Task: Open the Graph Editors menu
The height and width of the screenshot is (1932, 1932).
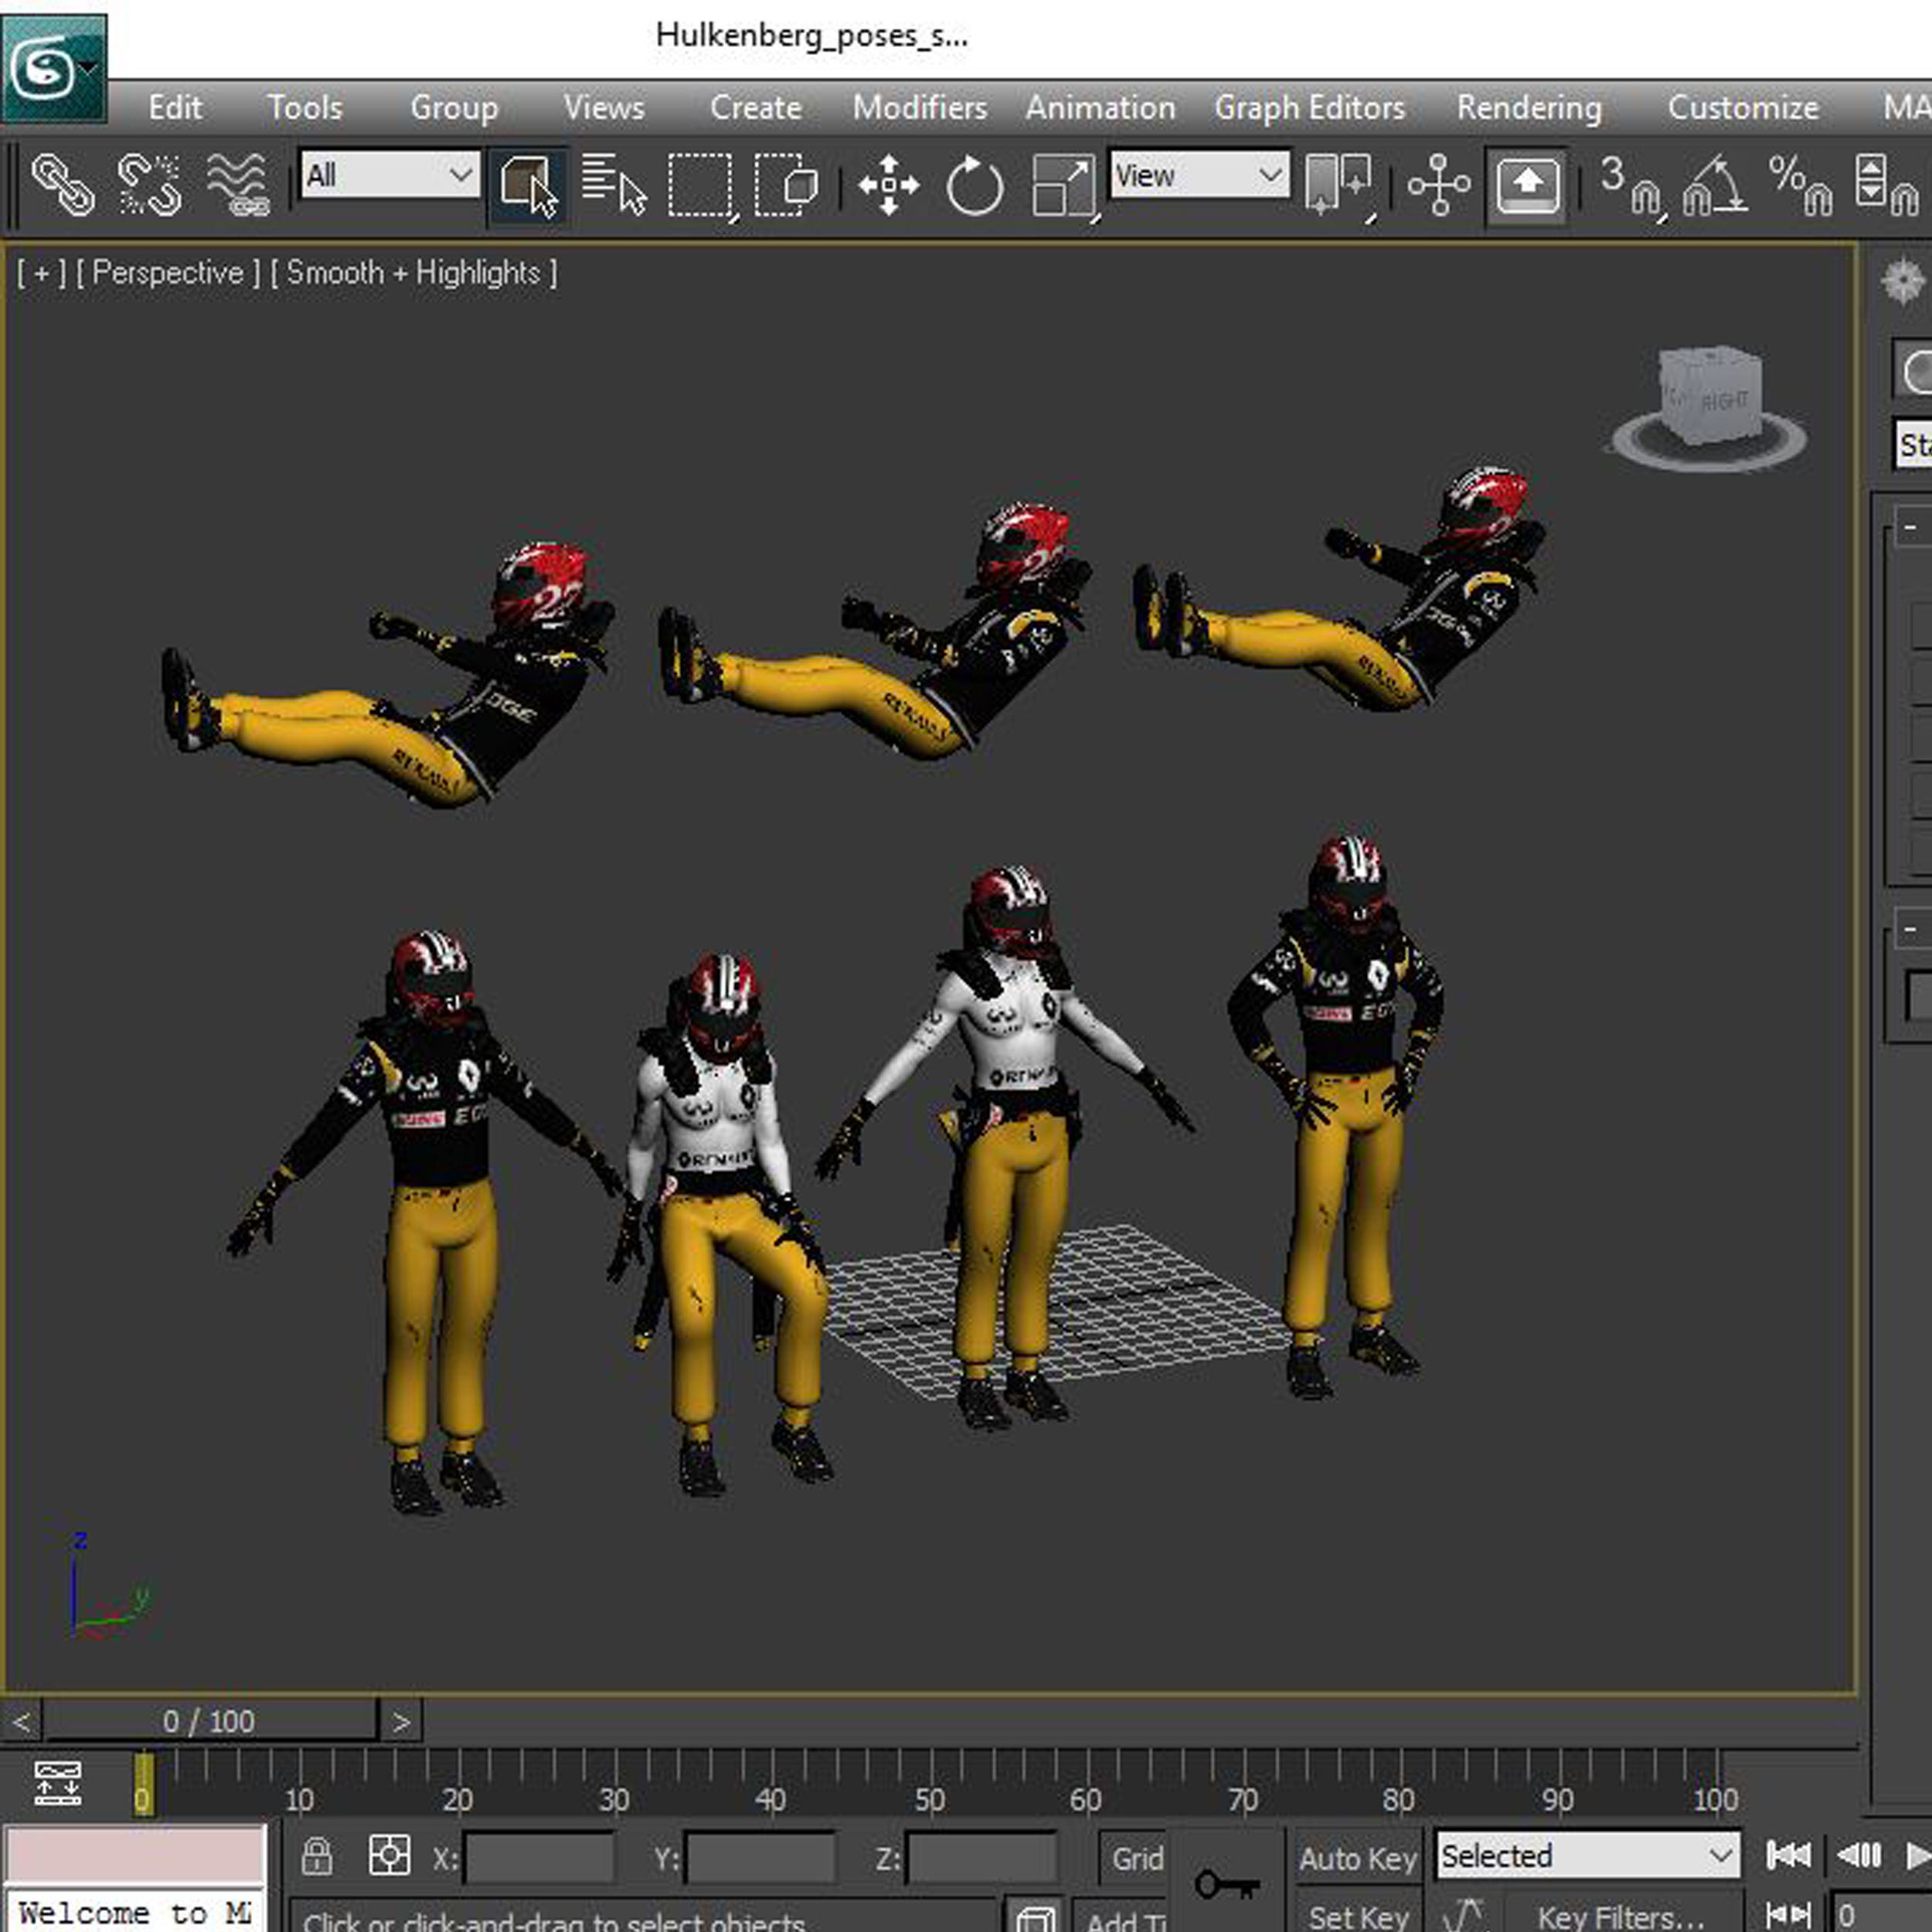Action: [x=1309, y=108]
